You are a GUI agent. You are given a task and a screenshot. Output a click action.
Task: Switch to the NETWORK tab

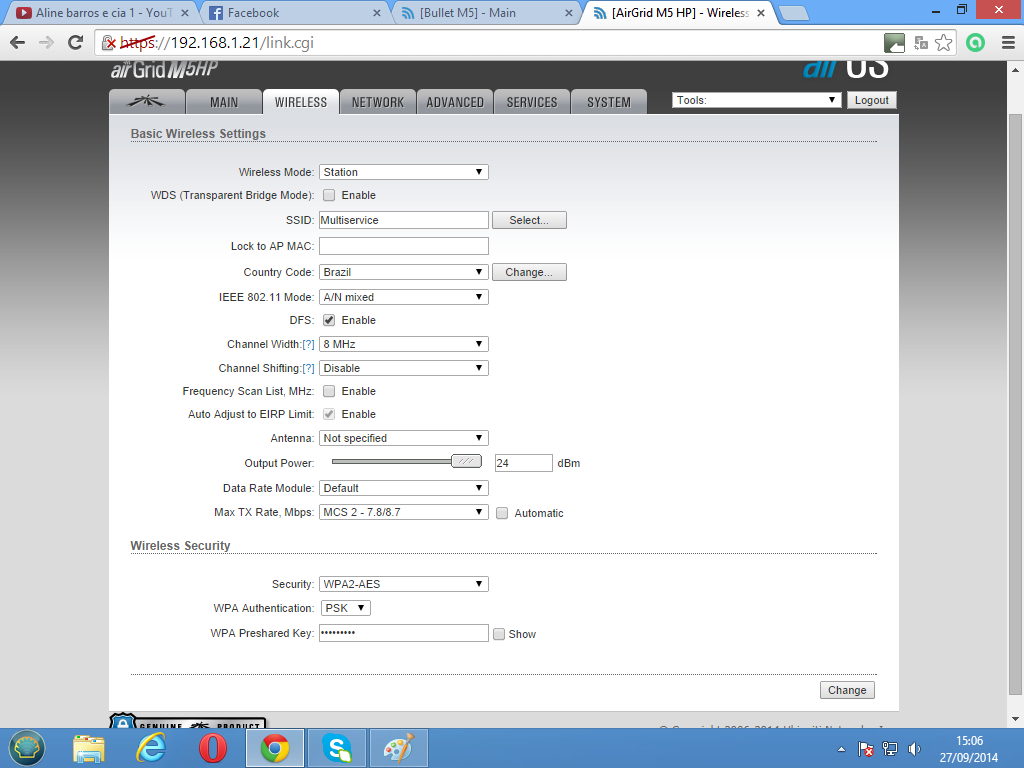pos(377,102)
